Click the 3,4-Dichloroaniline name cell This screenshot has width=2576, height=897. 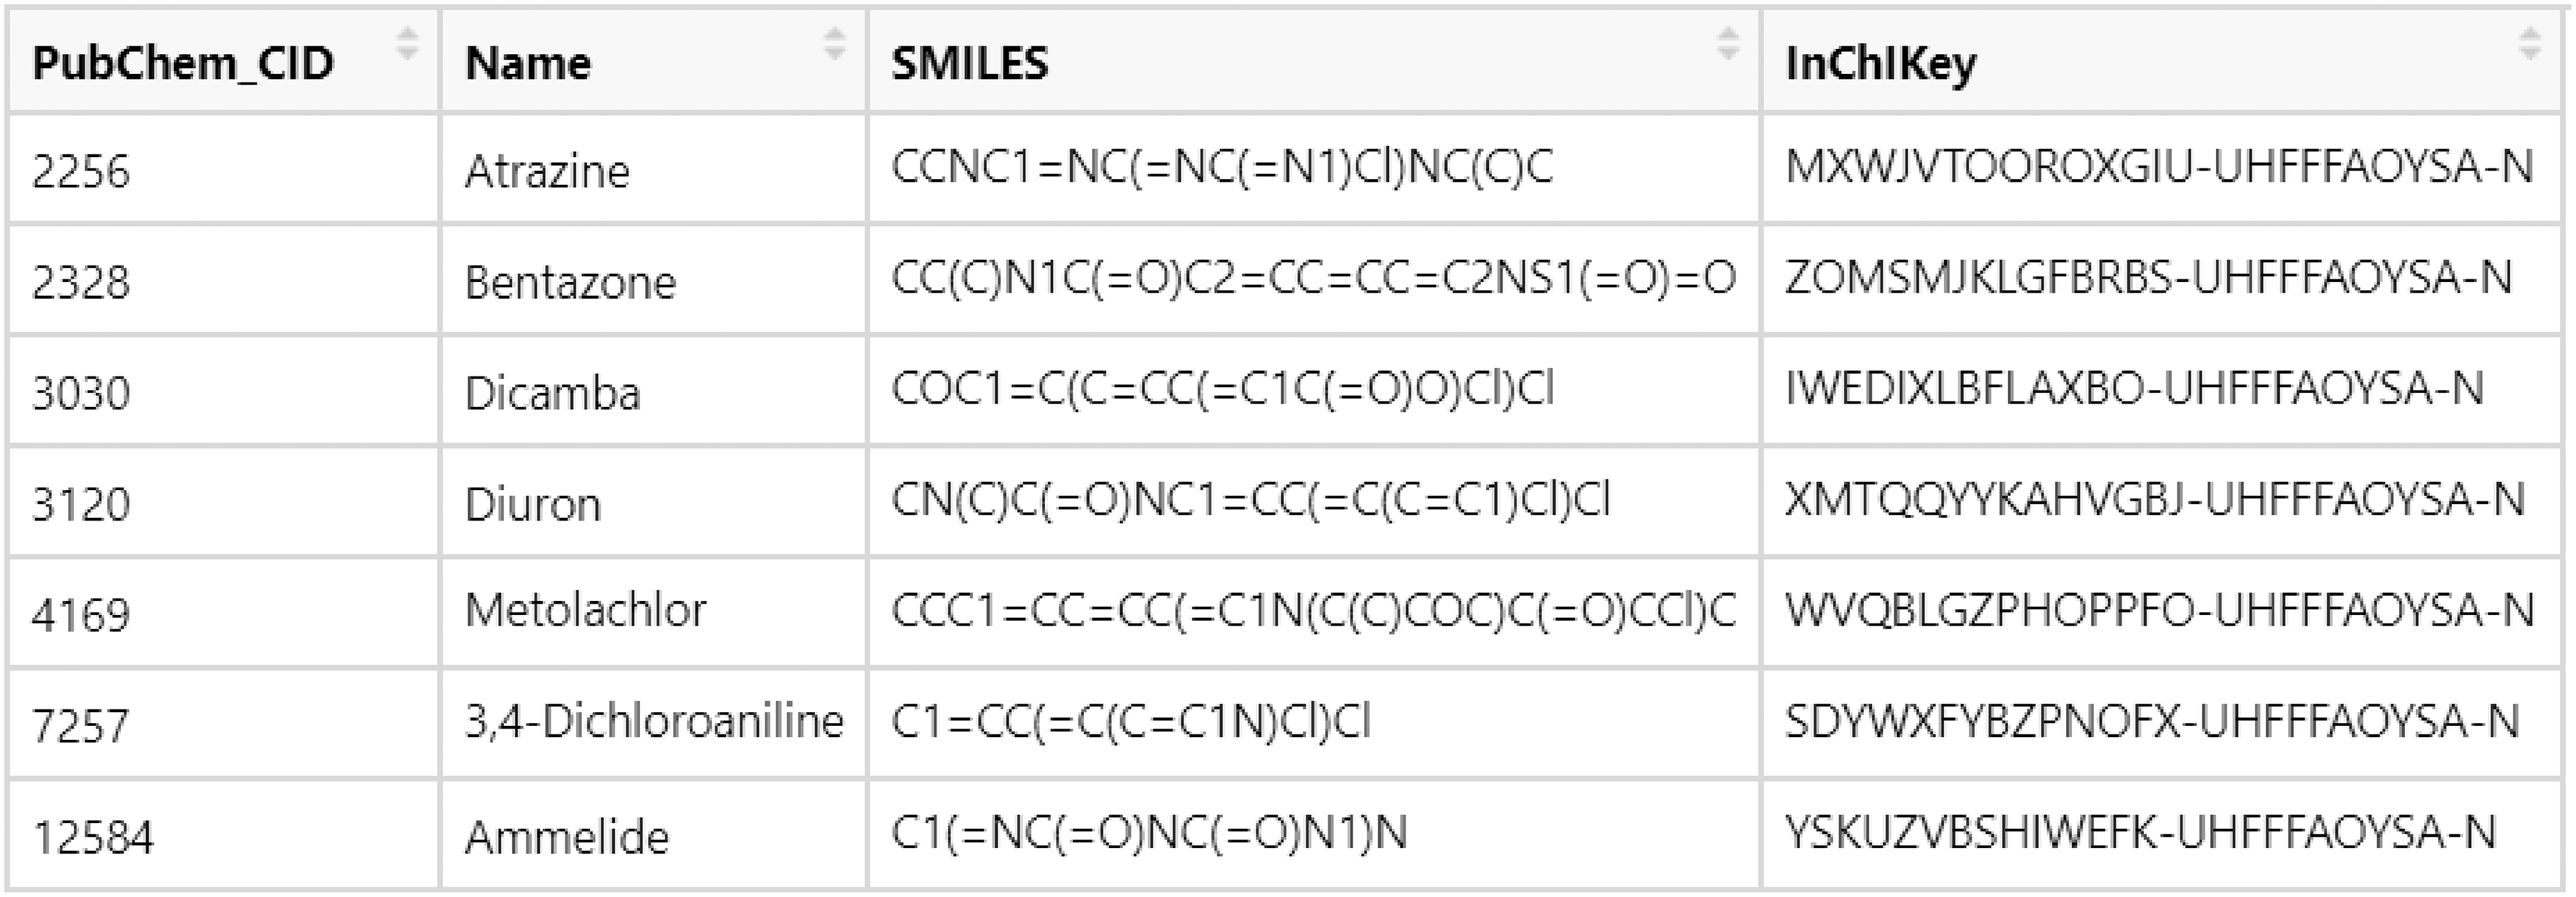(x=654, y=721)
